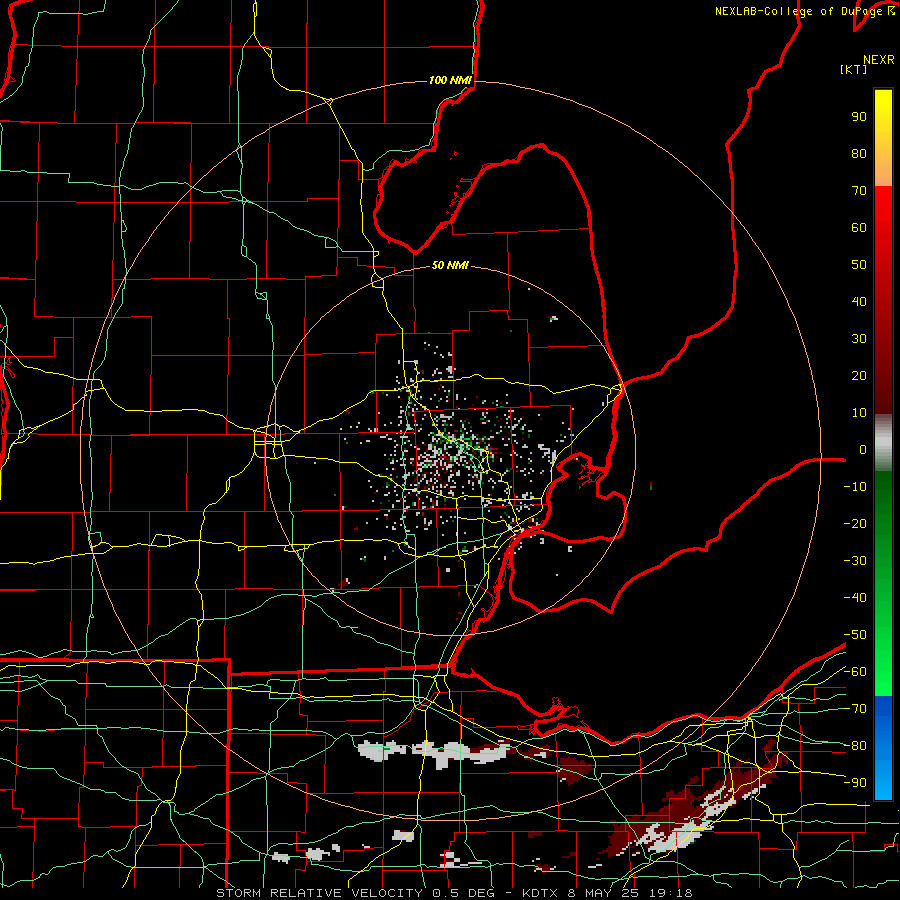Click the 100 NMI range ring label
900x900 pixels.
(x=450, y=80)
